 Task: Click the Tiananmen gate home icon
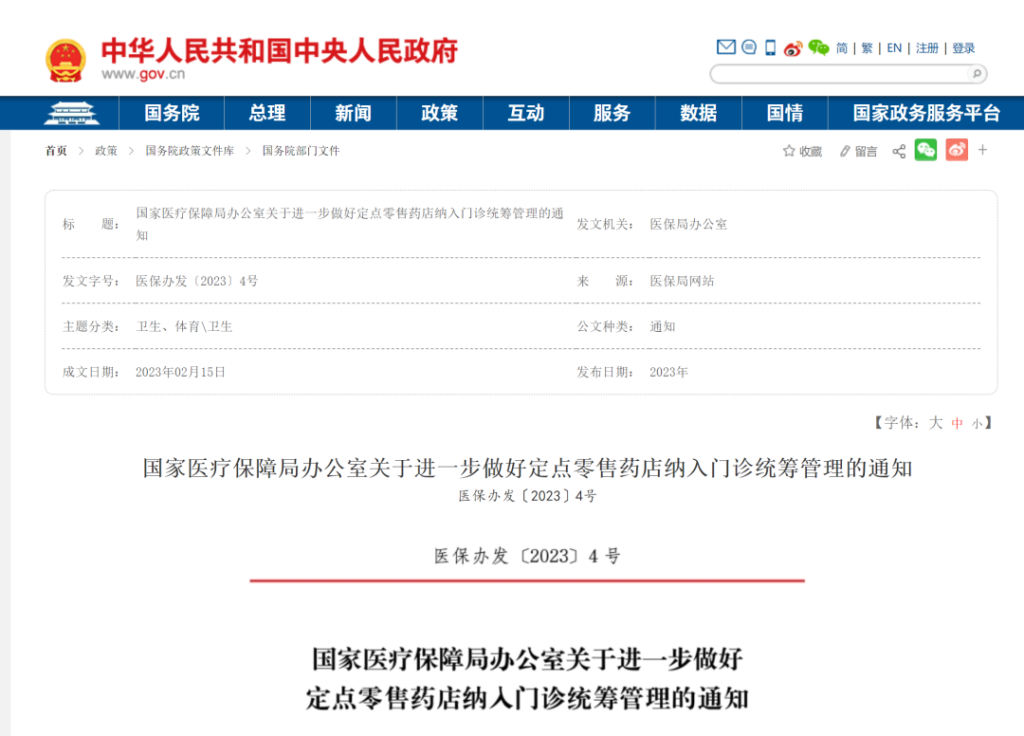[x=71, y=113]
